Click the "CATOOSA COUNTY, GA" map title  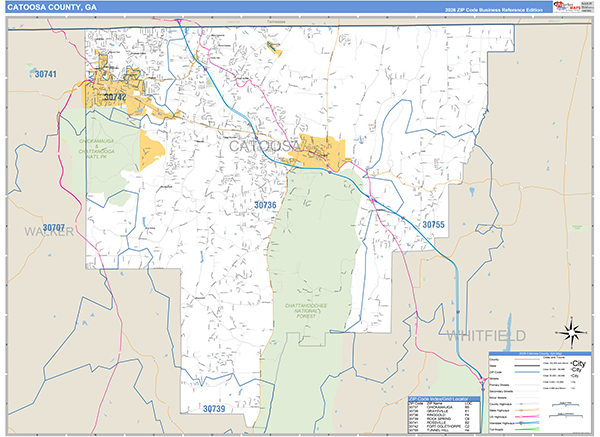[x=52, y=7]
